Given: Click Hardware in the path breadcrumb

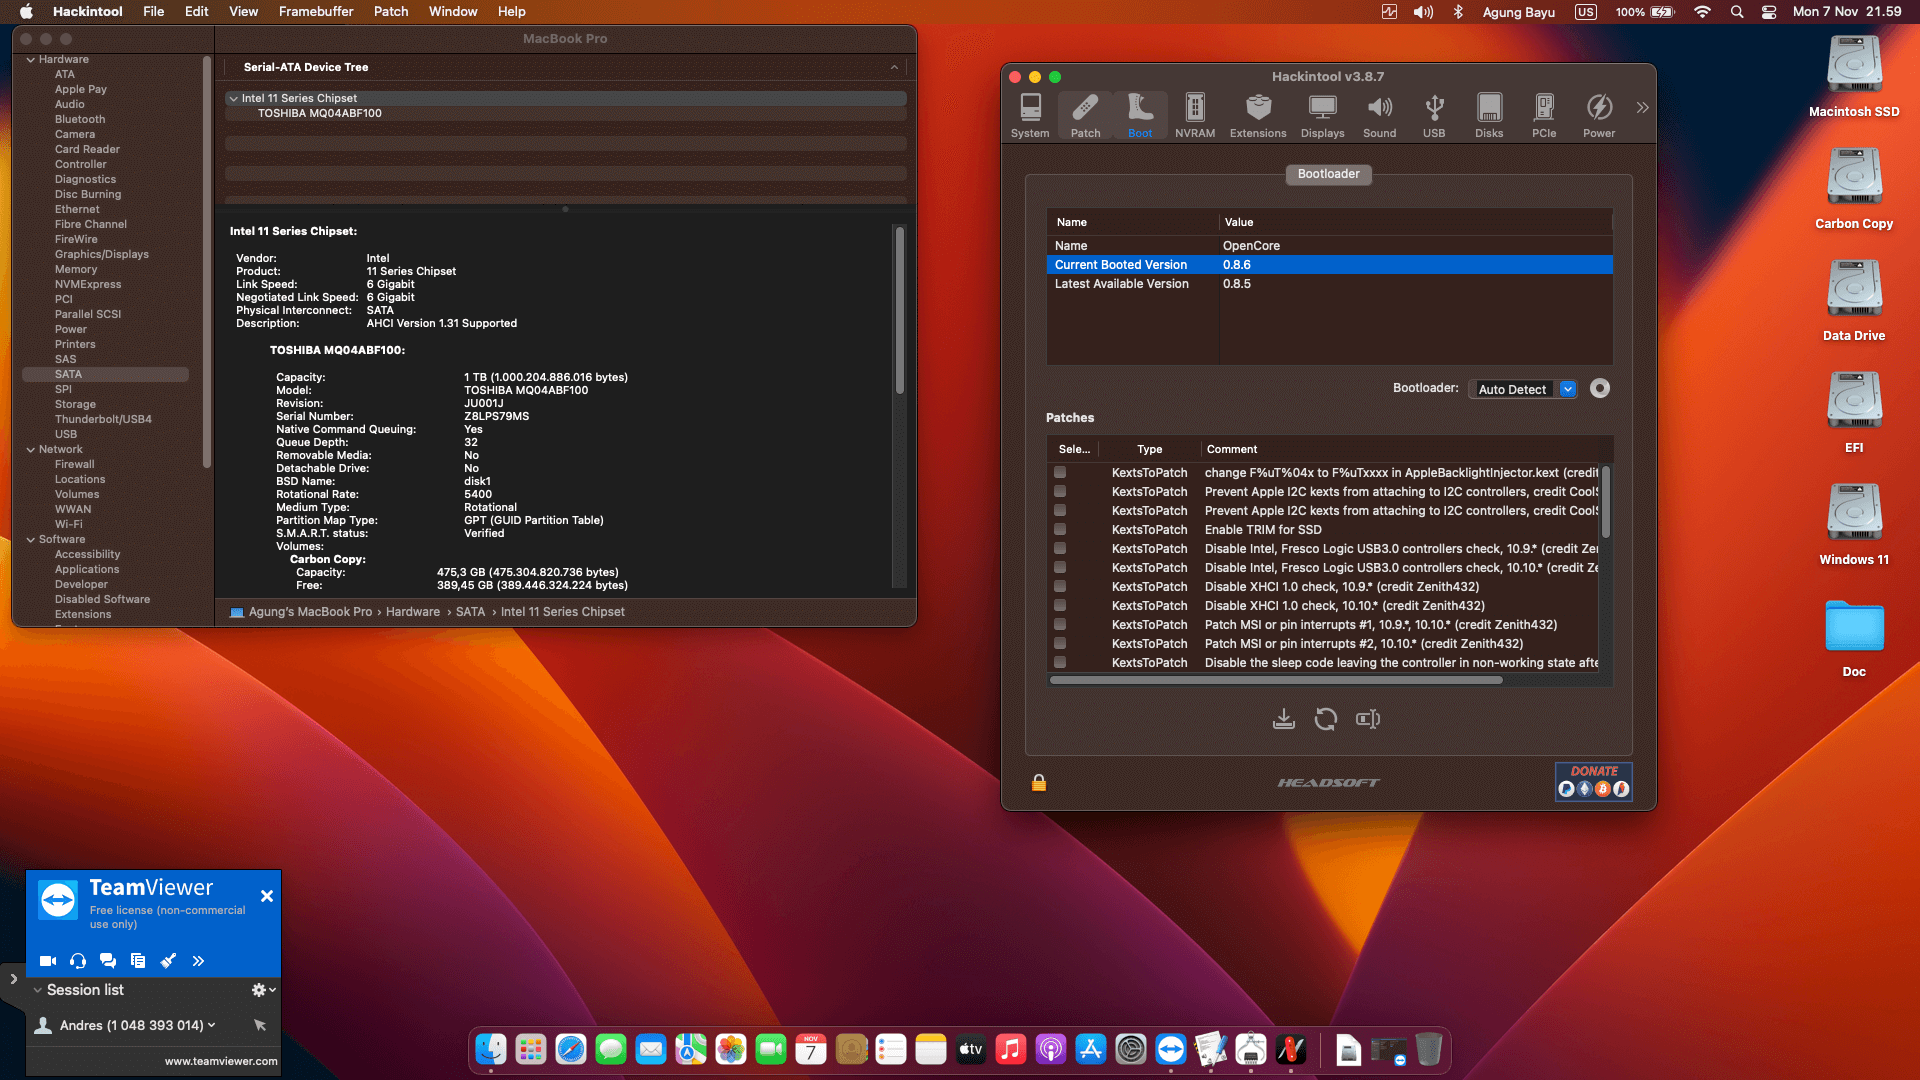Looking at the screenshot, I should [x=413, y=612].
